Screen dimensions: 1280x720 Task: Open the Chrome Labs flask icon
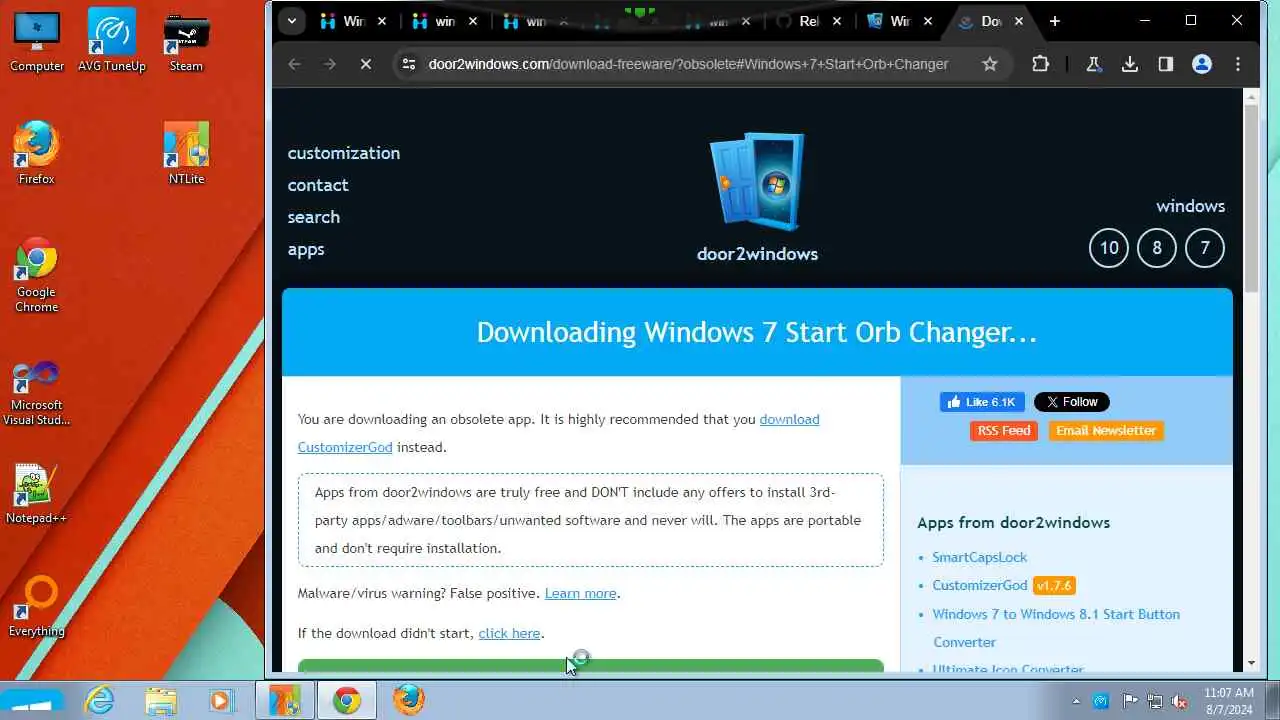[1093, 64]
